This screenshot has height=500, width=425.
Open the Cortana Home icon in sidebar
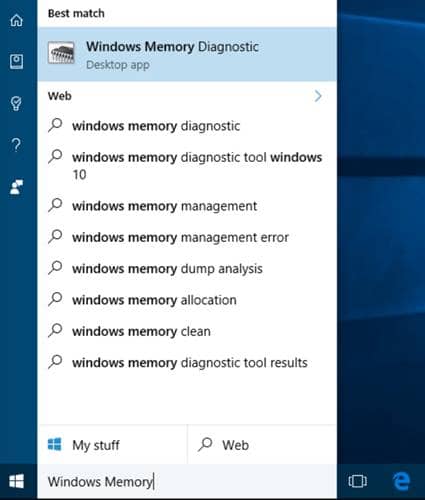point(16,20)
